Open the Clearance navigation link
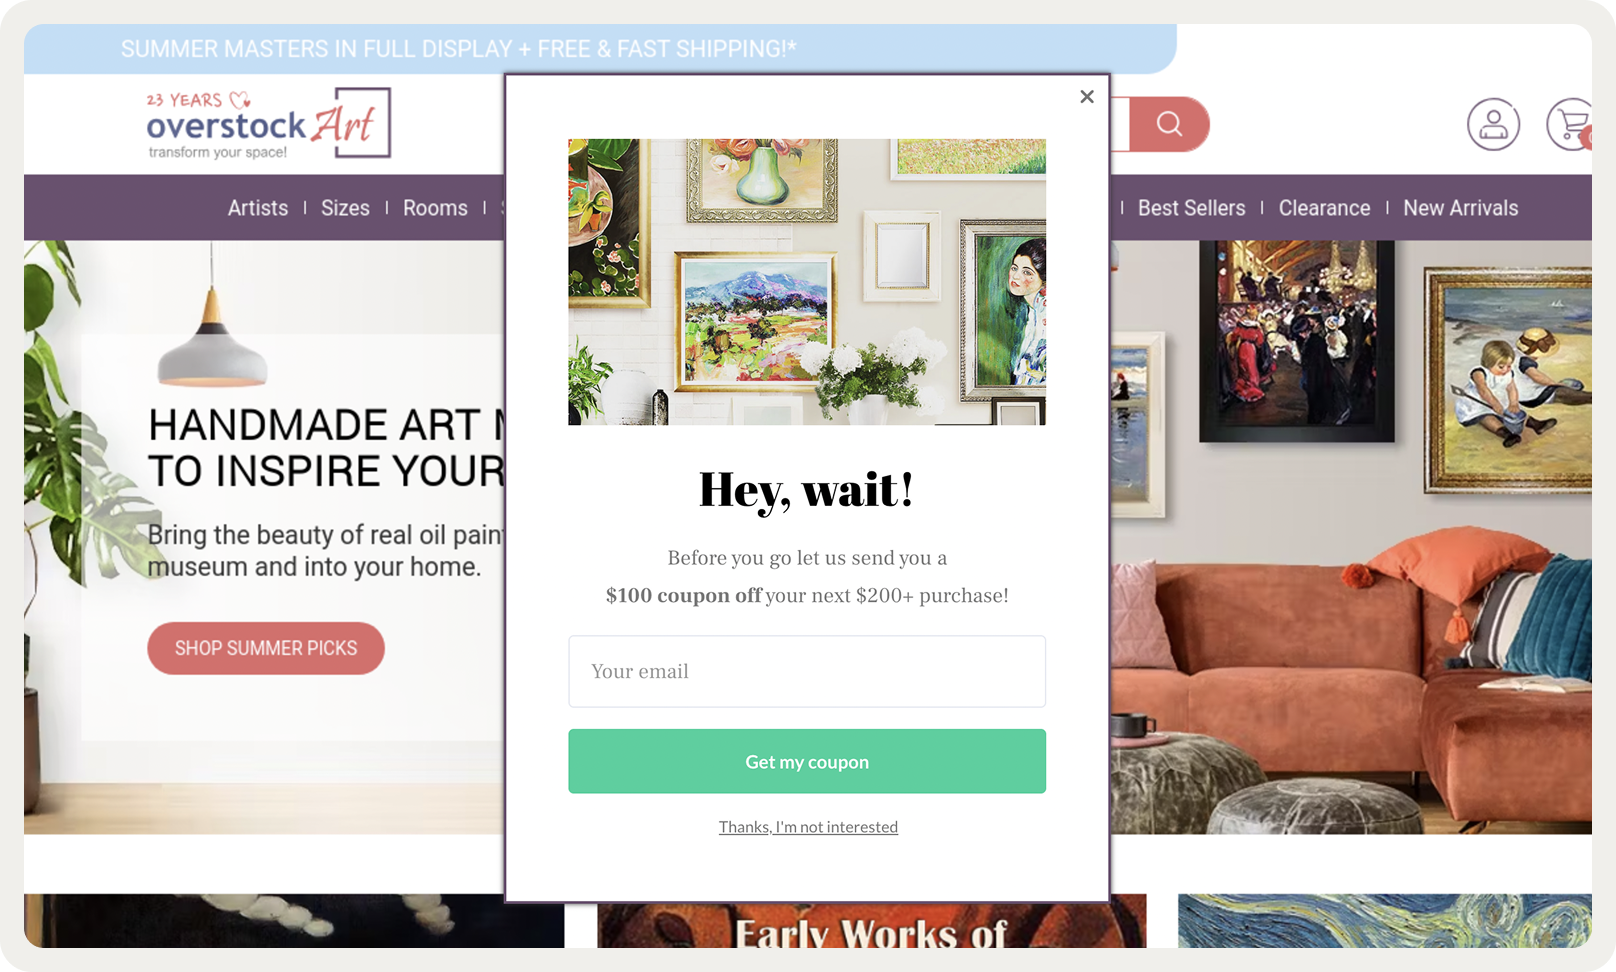 coord(1324,208)
